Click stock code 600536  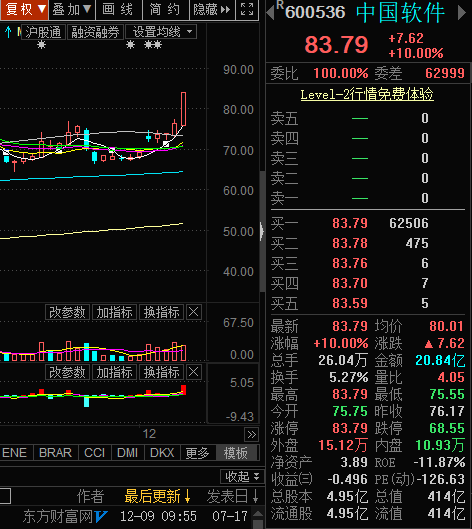pyautogui.click(x=315, y=13)
